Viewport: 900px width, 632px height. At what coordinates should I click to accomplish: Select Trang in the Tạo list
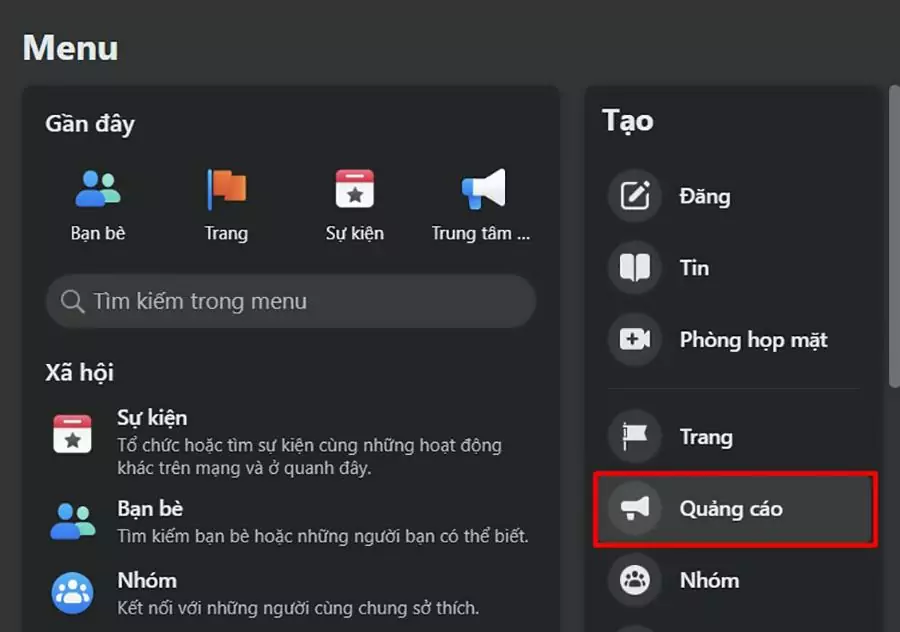[x=735, y=437]
